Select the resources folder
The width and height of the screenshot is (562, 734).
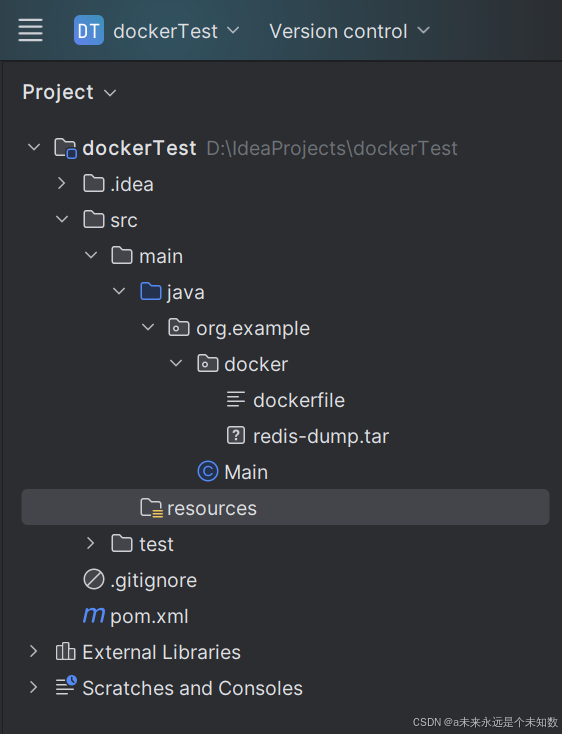coord(285,507)
